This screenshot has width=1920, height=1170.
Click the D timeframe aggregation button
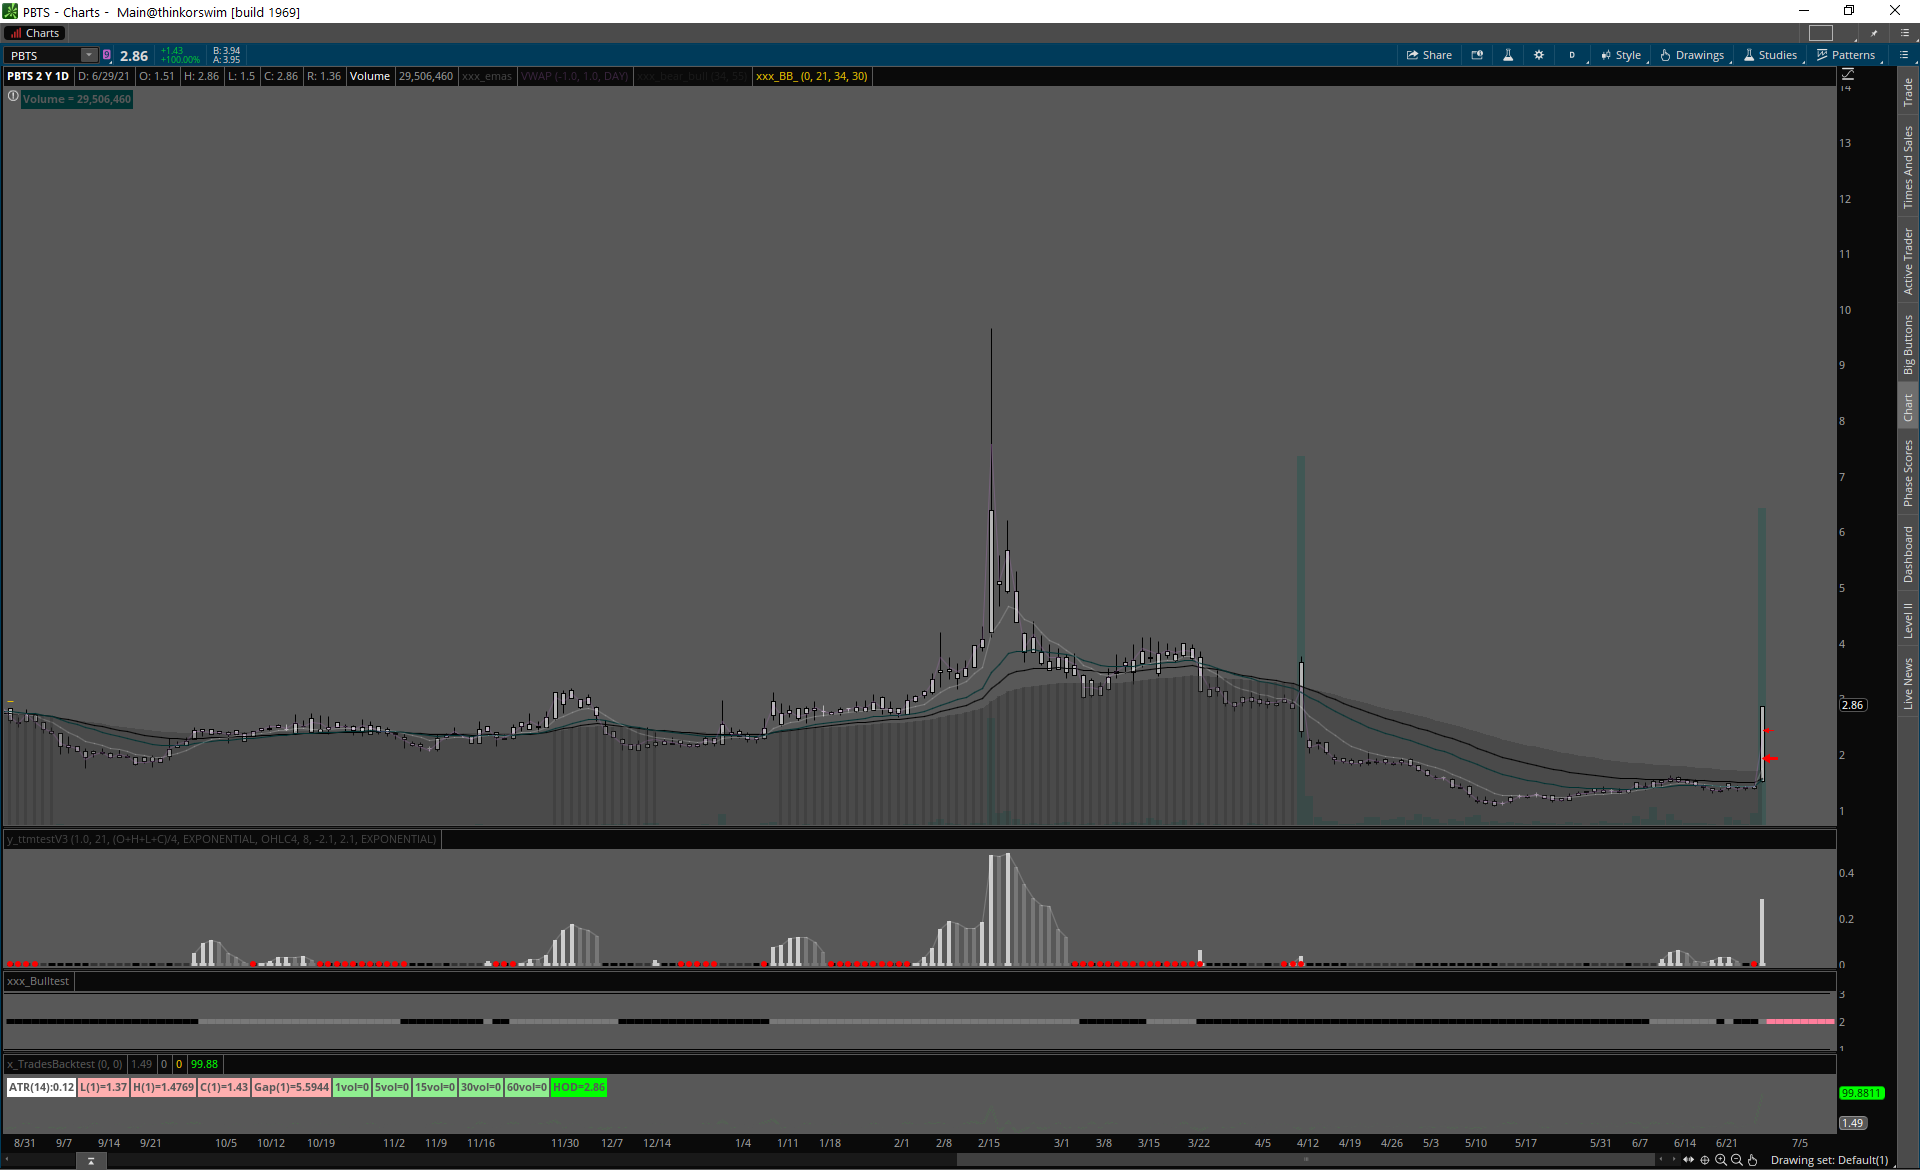point(1572,55)
